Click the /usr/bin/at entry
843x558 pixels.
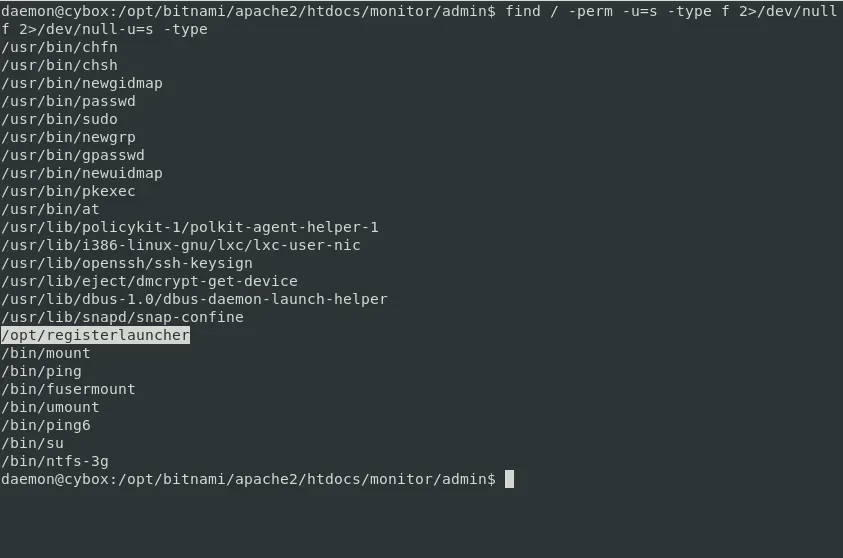point(51,209)
